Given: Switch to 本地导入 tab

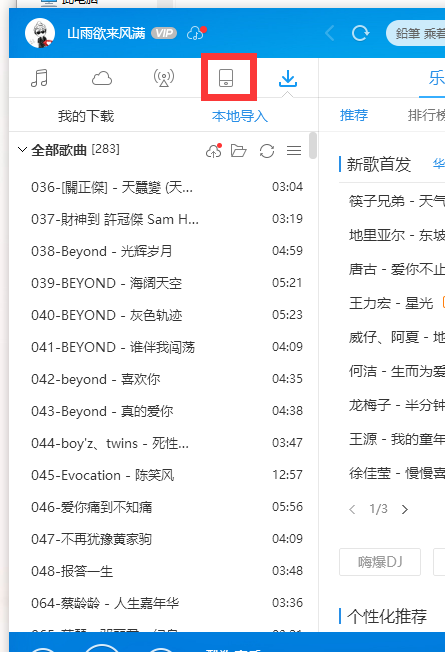Looking at the screenshot, I should (x=240, y=116).
